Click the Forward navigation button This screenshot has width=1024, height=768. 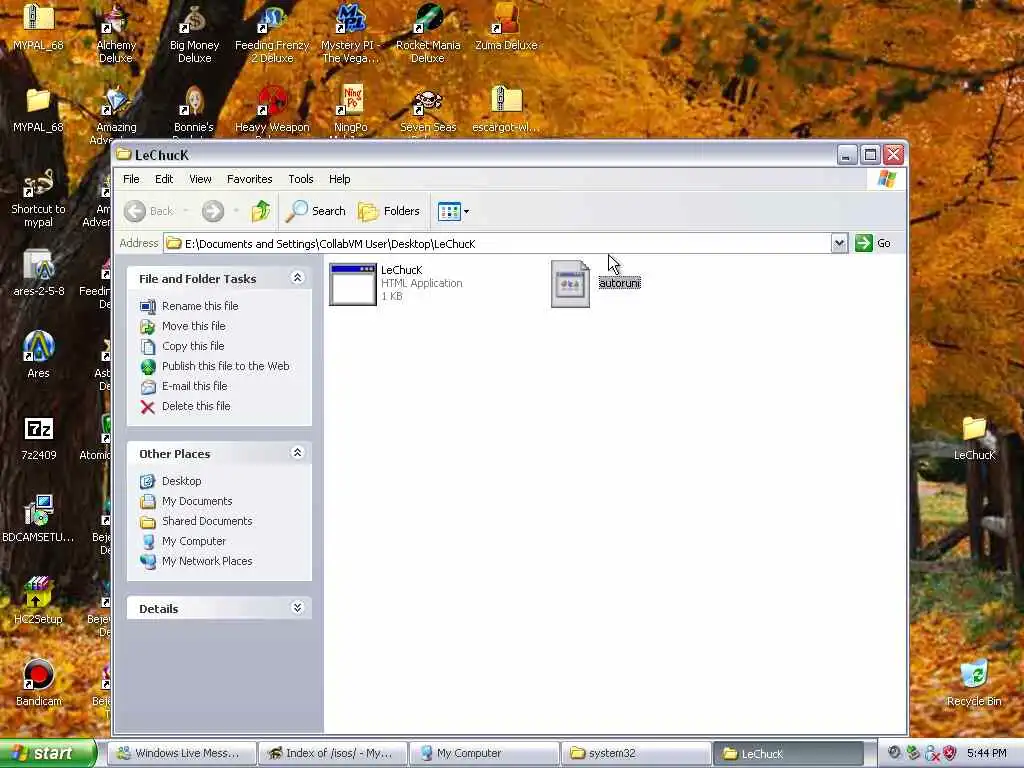(x=213, y=211)
